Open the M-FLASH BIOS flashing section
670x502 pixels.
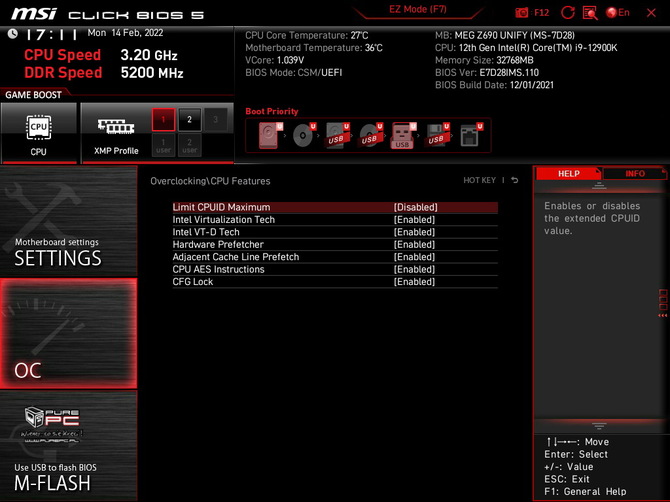pyautogui.click(x=68, y=446)
